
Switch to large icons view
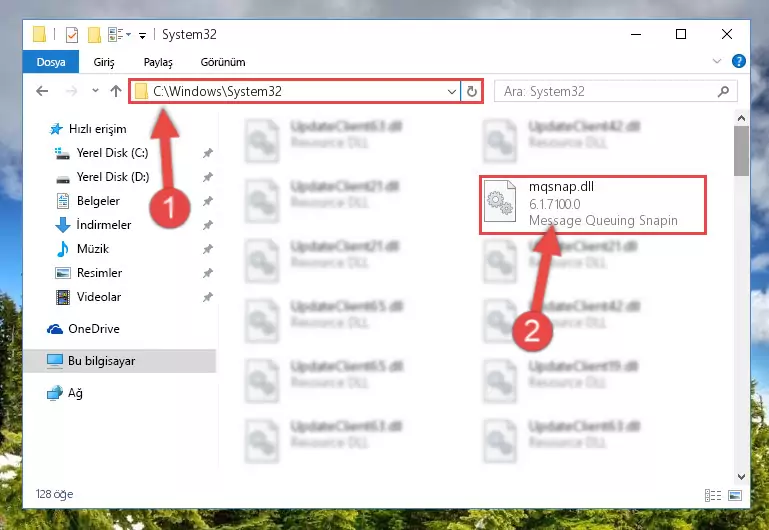pyautogui.click(x=735, y=496)
